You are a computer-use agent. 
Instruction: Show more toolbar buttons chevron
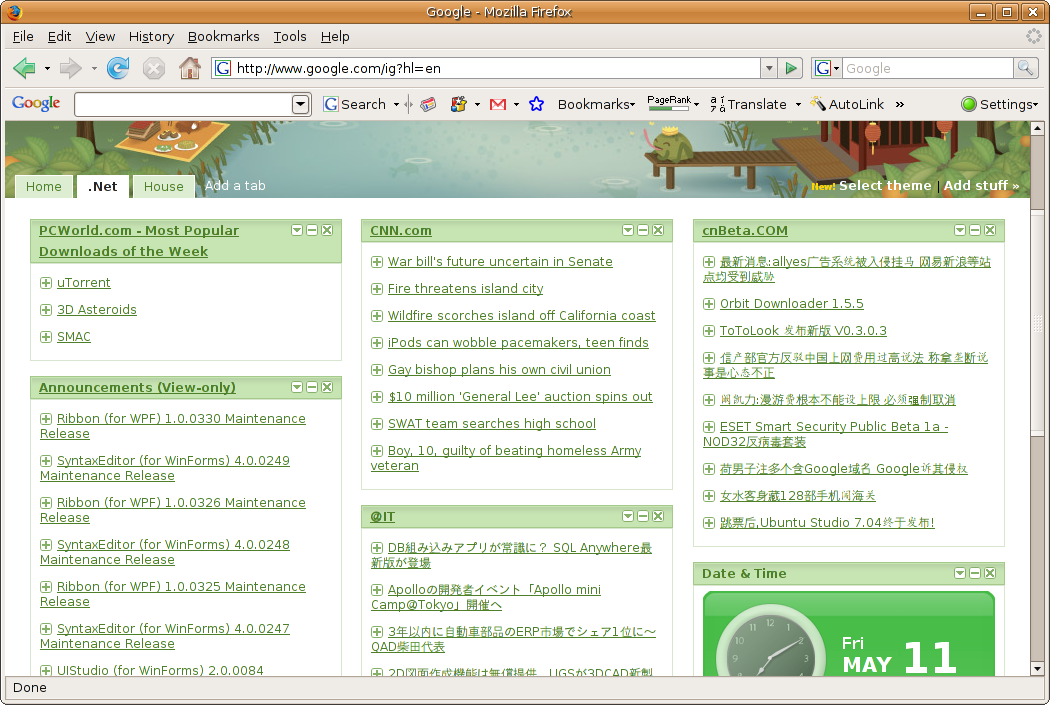tap(900, 104)
